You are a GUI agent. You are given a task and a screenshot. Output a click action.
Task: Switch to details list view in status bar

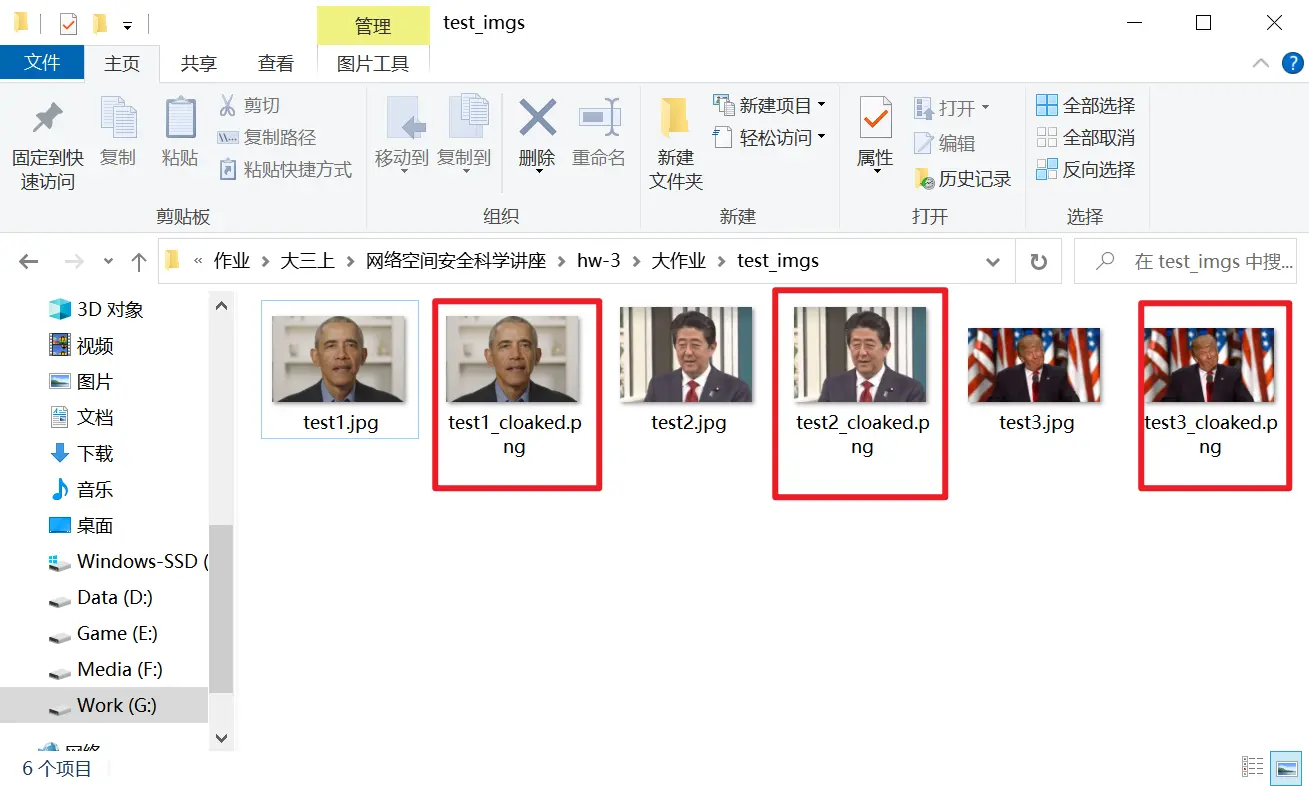click(x=1253, y=768)
